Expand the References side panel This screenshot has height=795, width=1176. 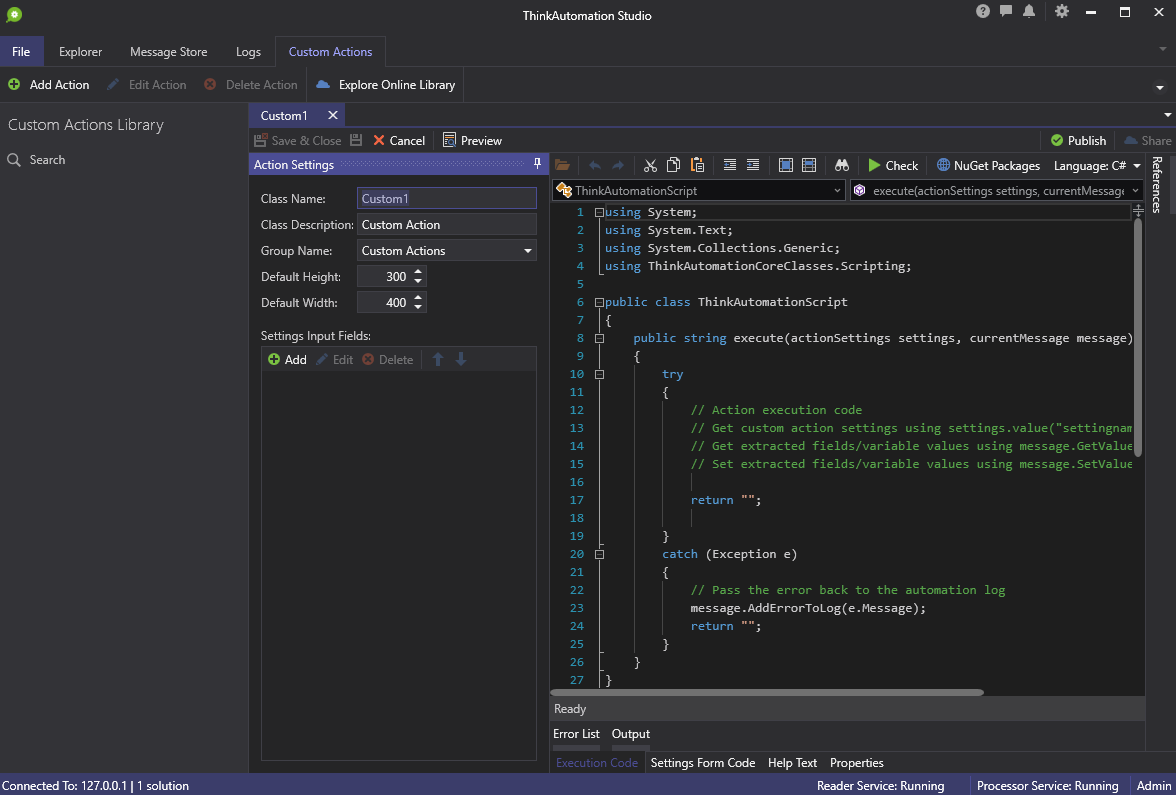1157,185
